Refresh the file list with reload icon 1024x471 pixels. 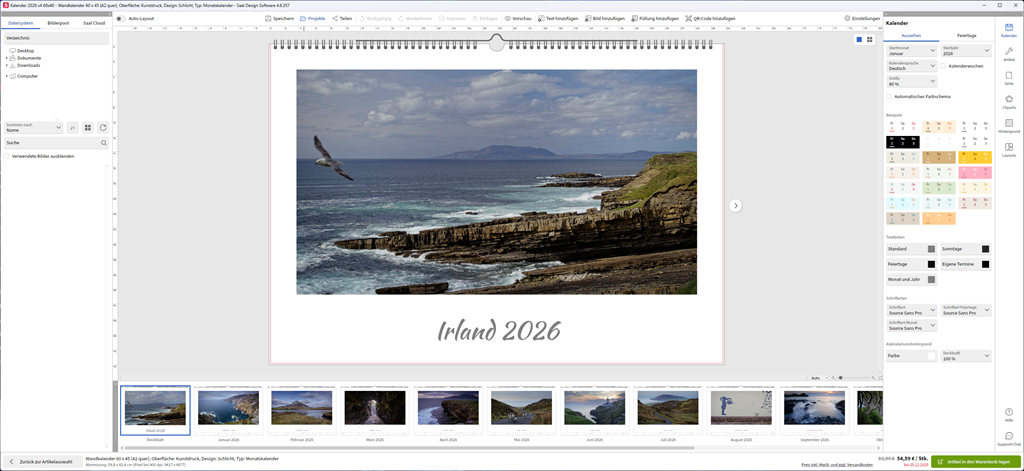pyautogui.click(x=102, y=127)
